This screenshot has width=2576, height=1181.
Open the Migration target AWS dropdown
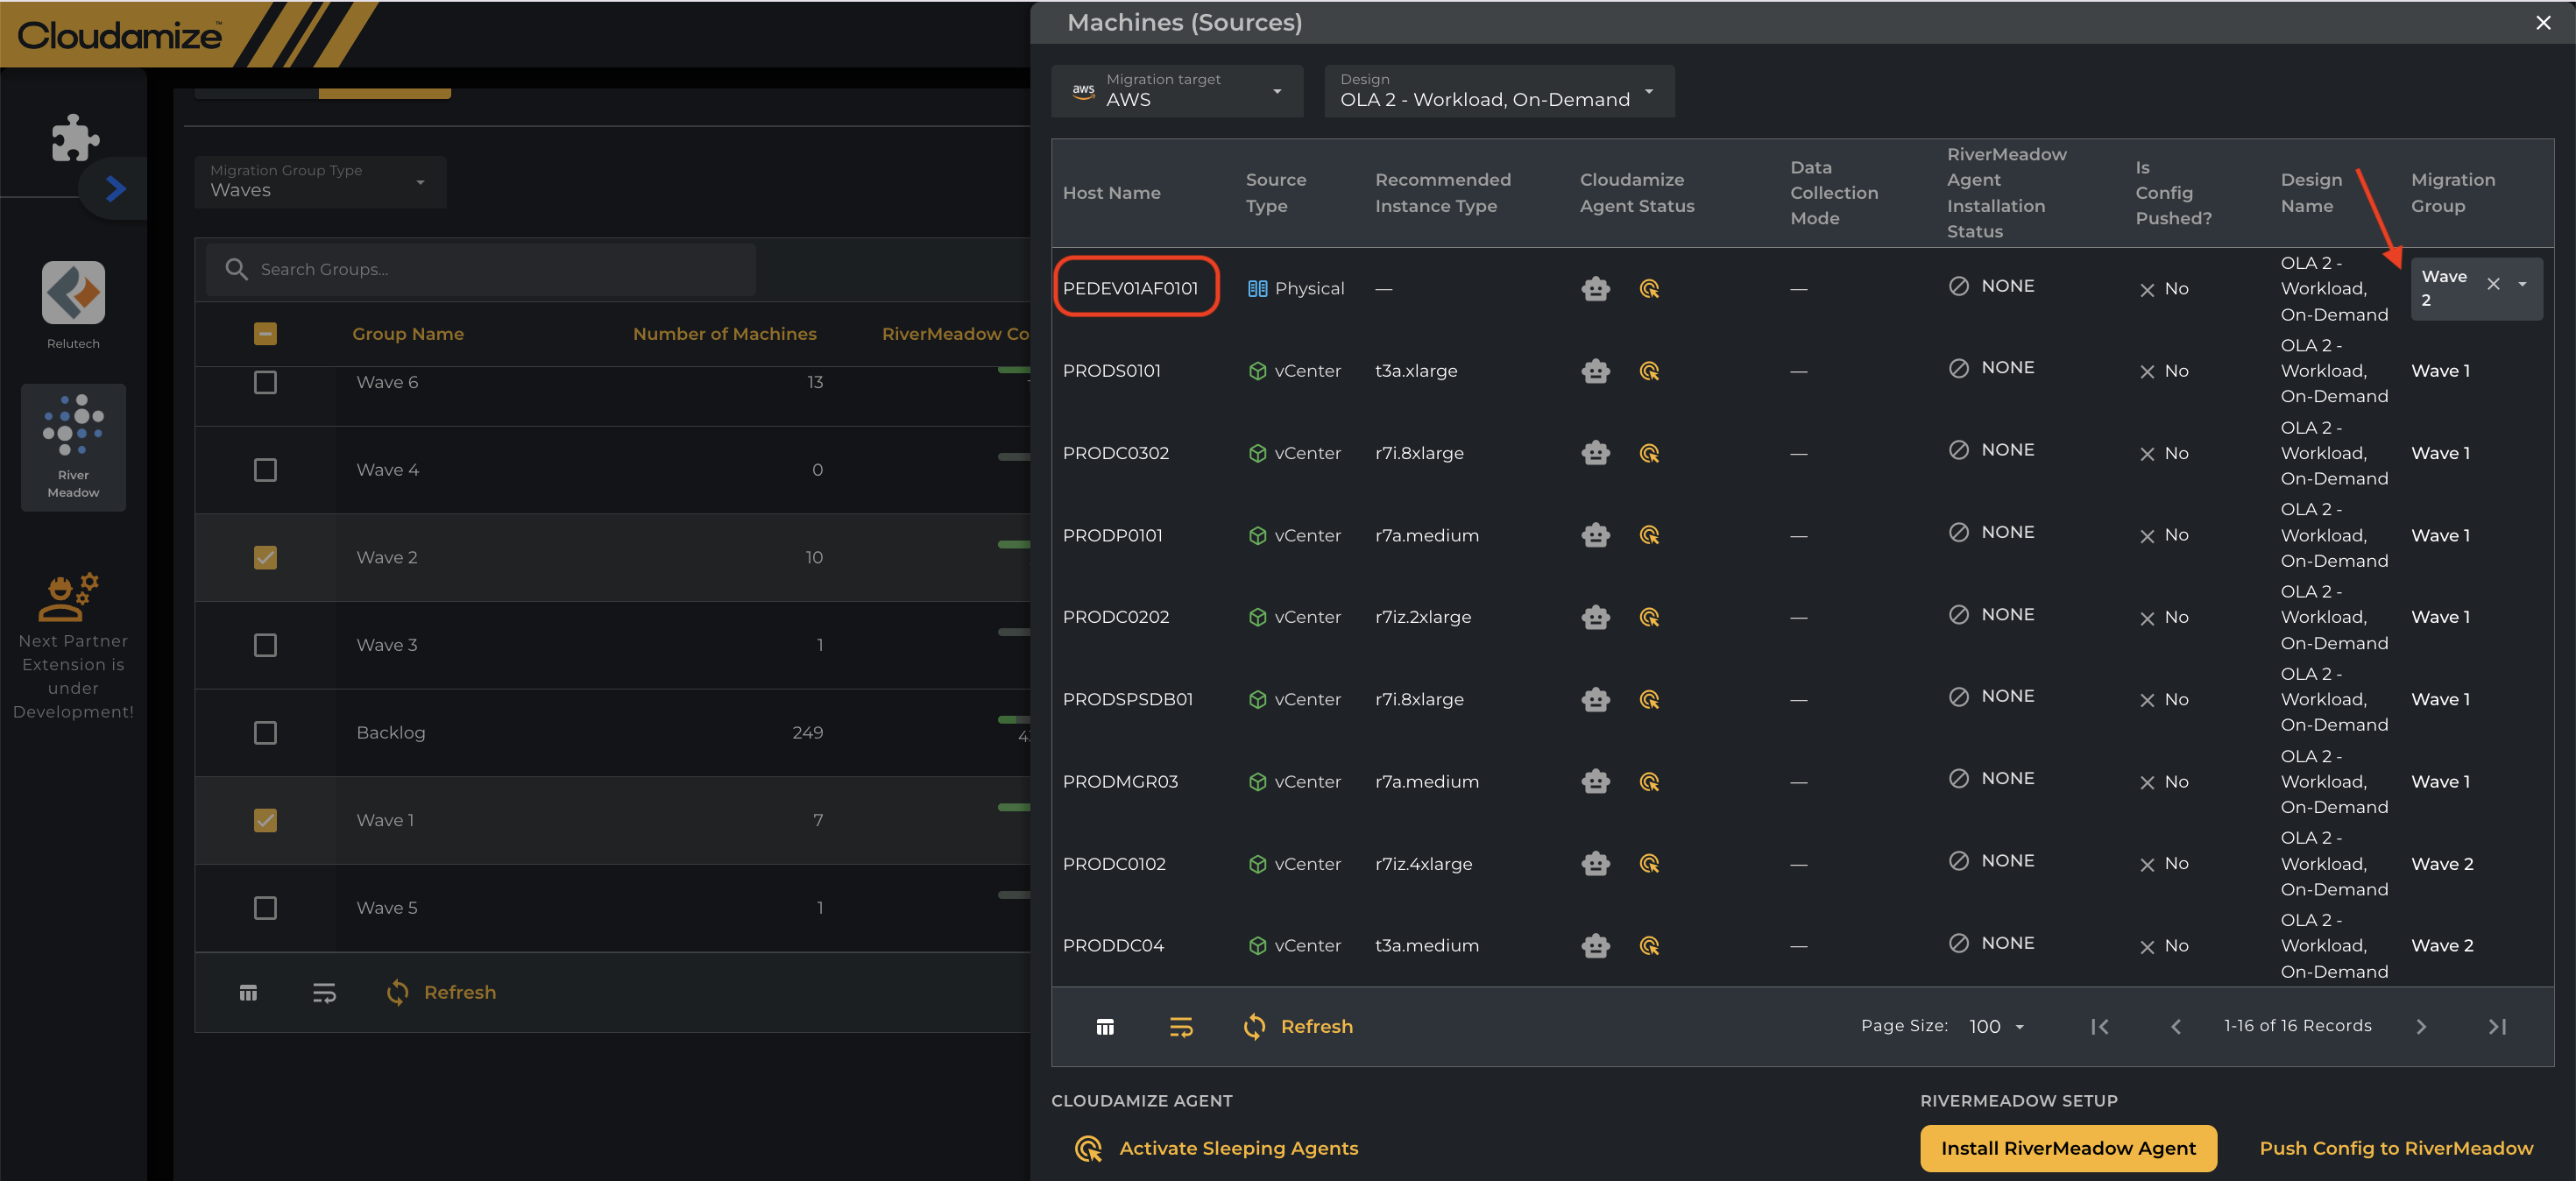click(1177, 91)
